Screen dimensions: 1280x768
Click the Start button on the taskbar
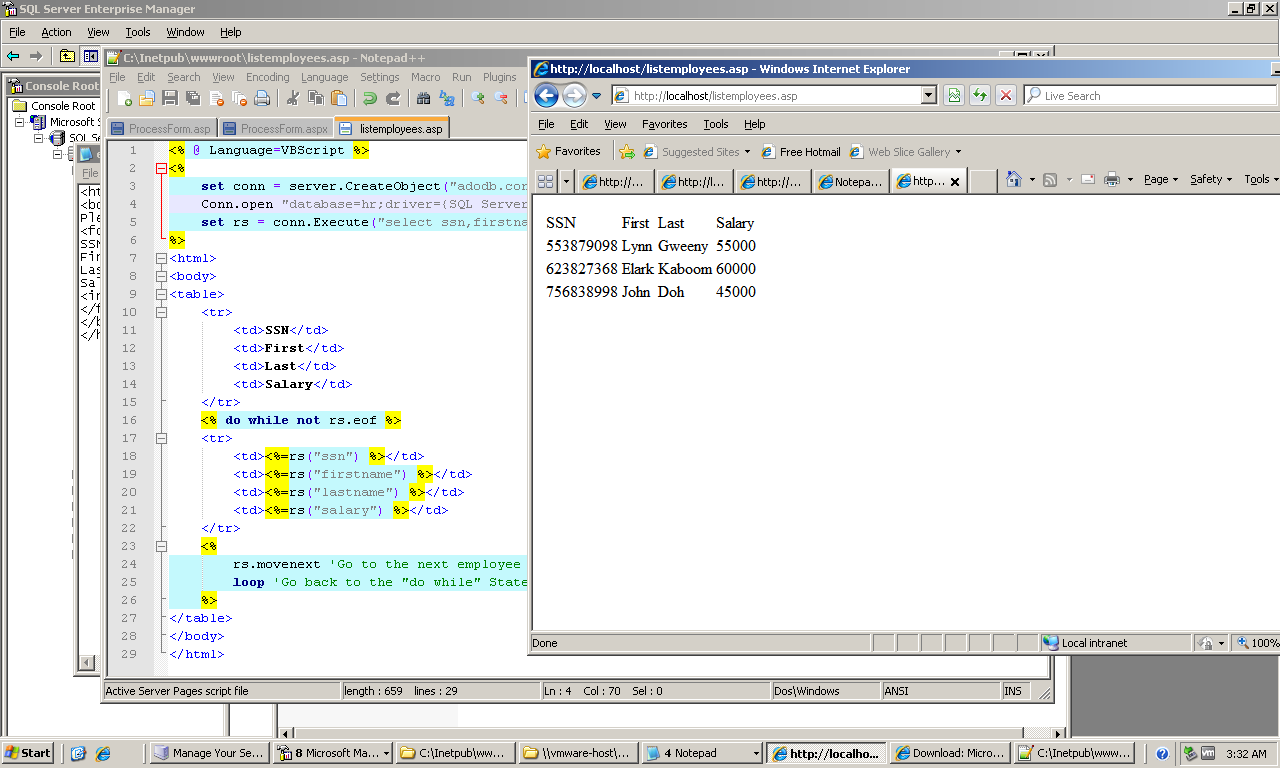click(x=29, y=753)
